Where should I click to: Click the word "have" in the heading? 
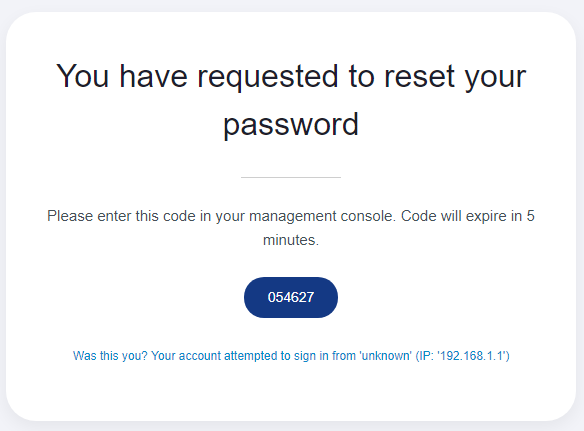[x=153, y=76]
